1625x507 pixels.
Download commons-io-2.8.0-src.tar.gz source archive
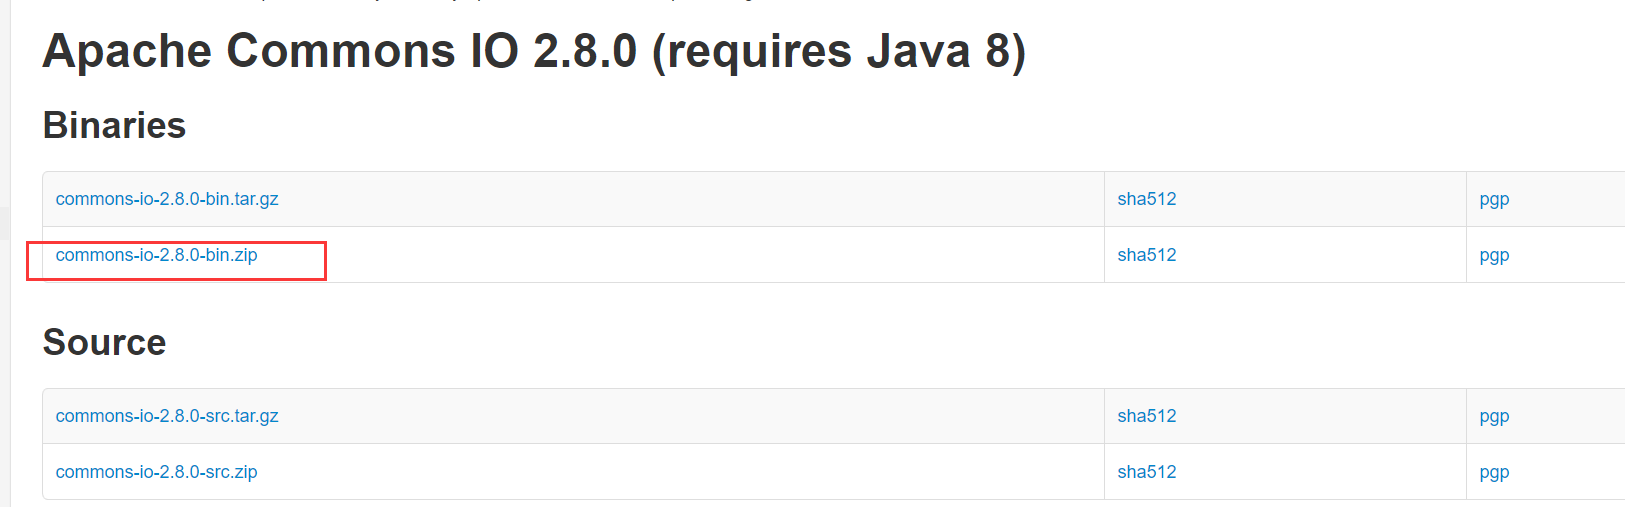(x=167, y=416)
